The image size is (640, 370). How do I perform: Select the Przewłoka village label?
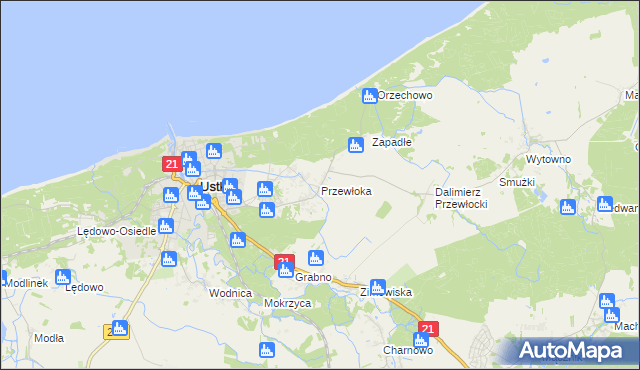[x=346, y=191]
